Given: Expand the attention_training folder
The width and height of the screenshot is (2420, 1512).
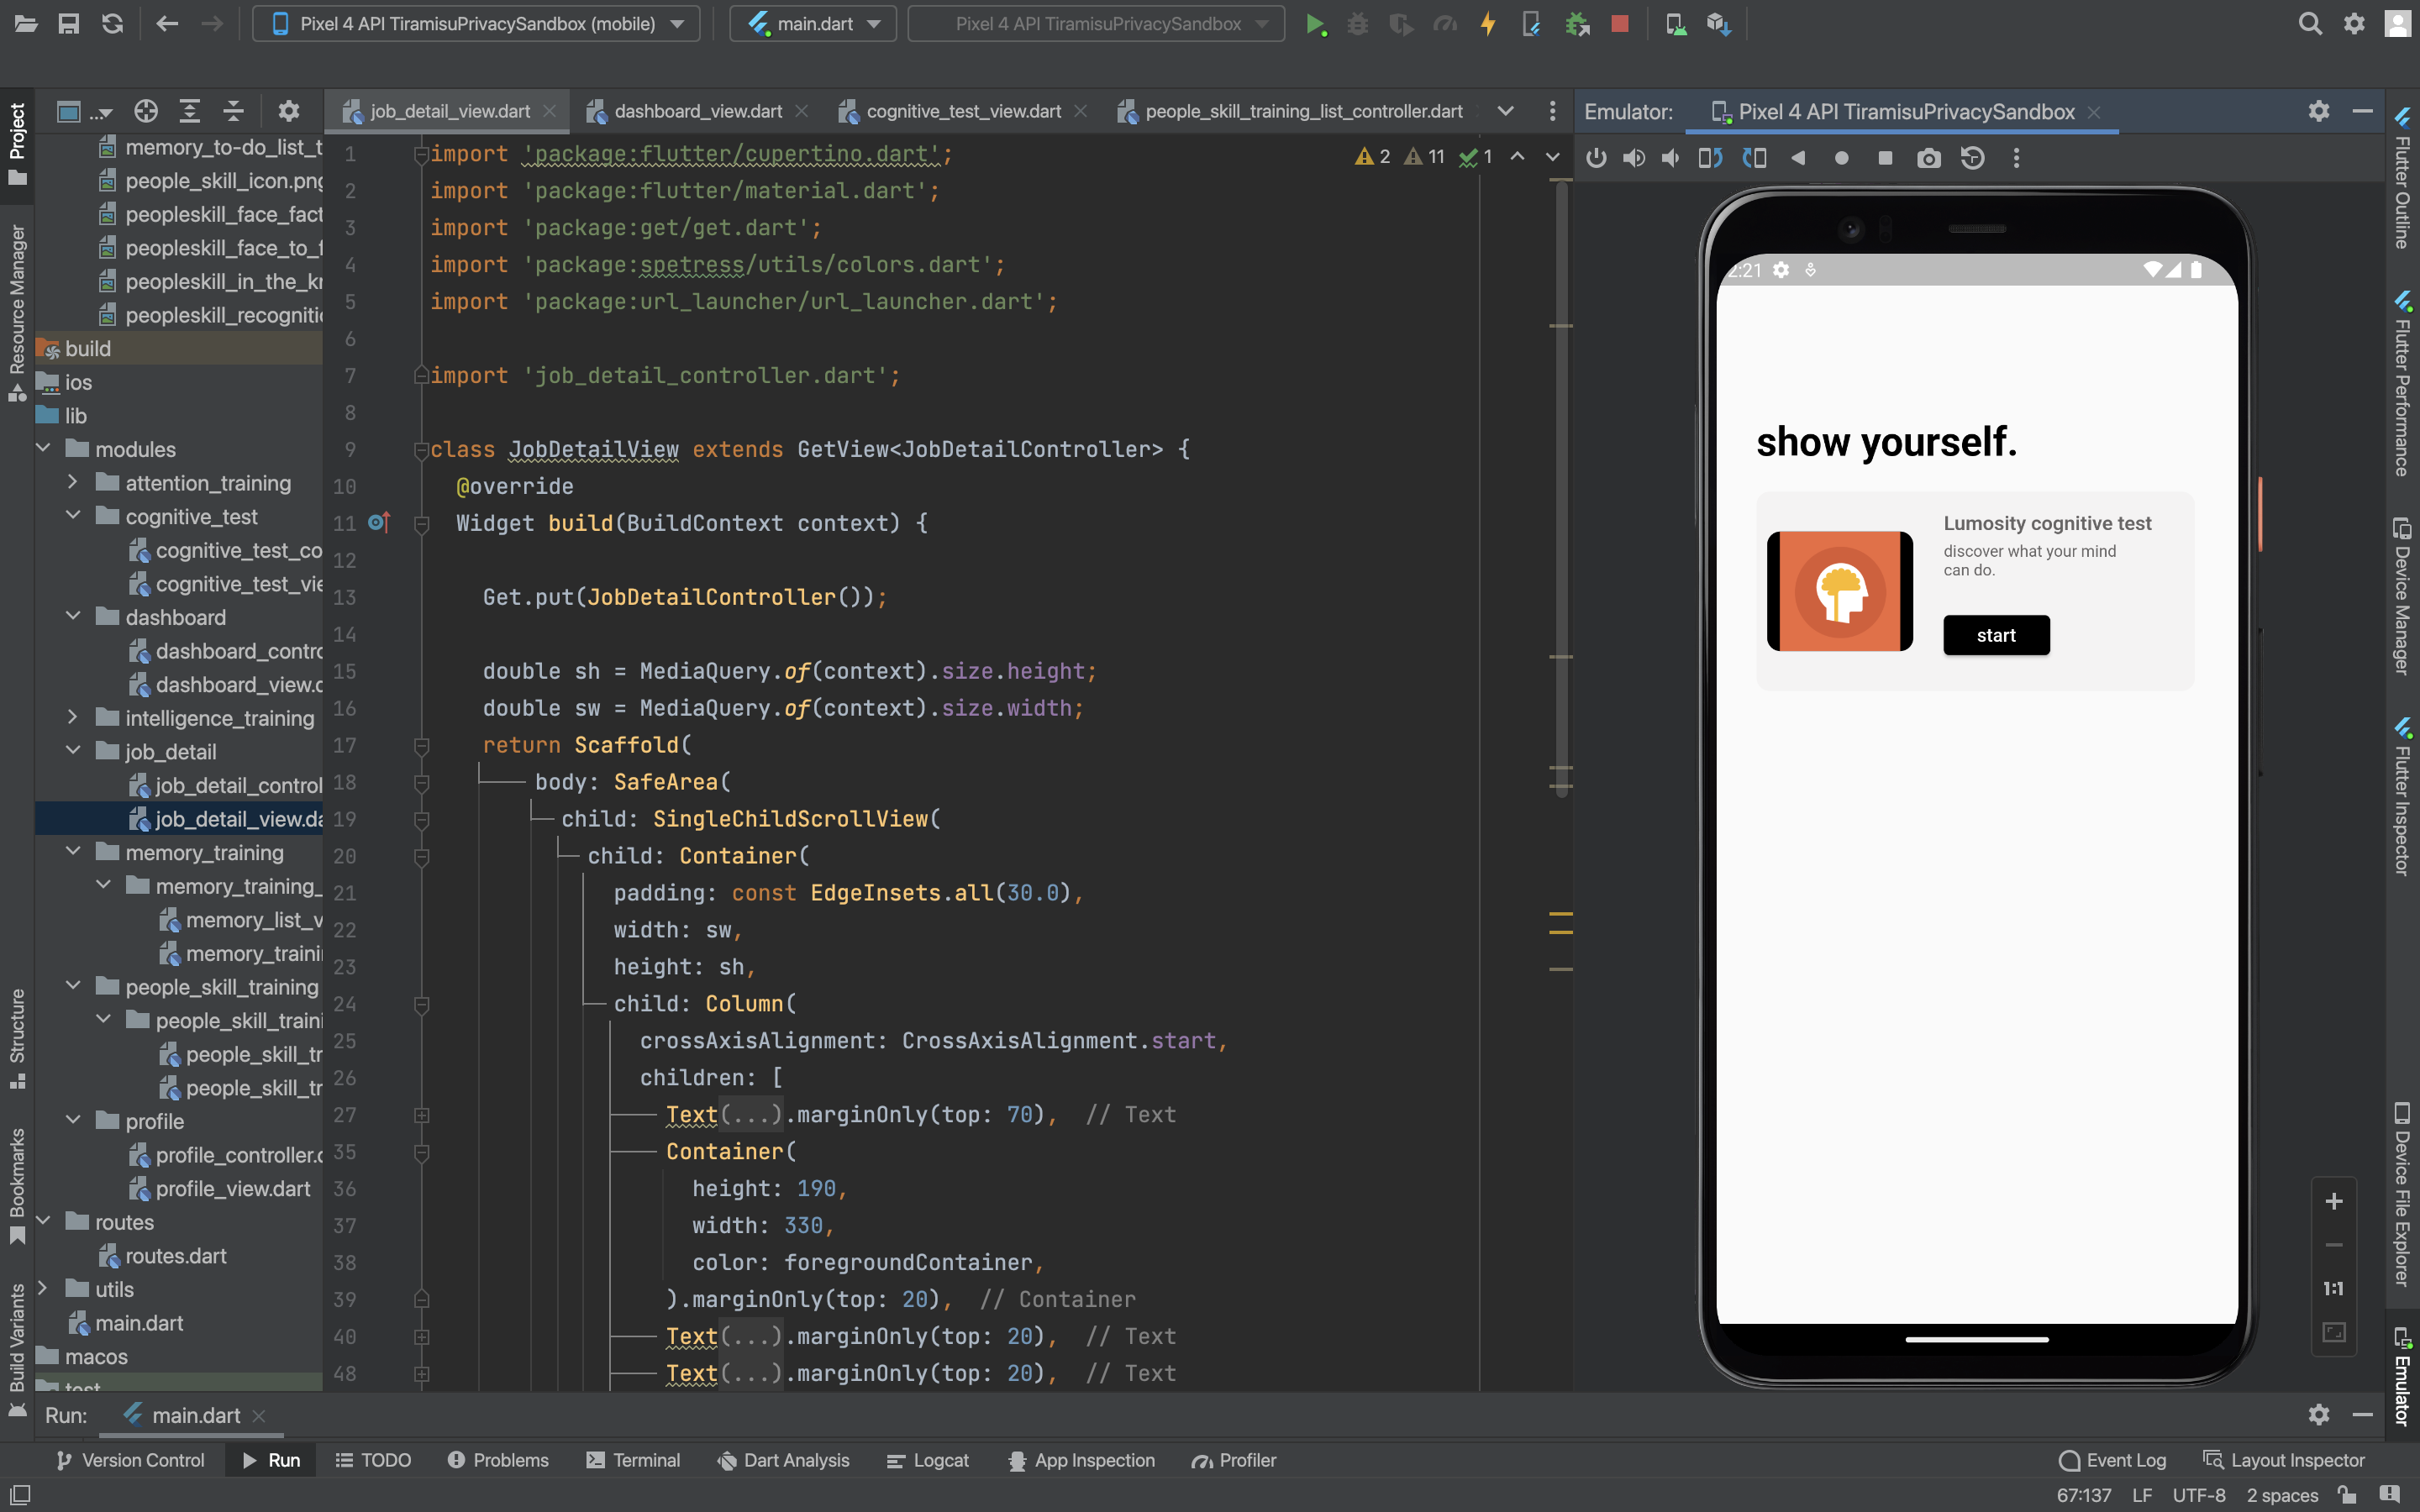Looking at the screenshot, I should coord(72,483).
